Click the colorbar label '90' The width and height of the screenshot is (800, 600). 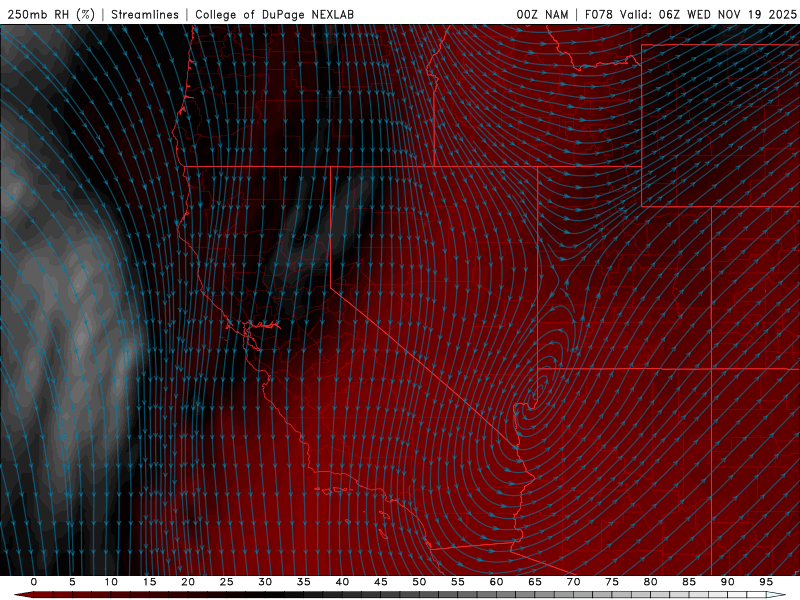pyautogui.click(x=728, y=582)
